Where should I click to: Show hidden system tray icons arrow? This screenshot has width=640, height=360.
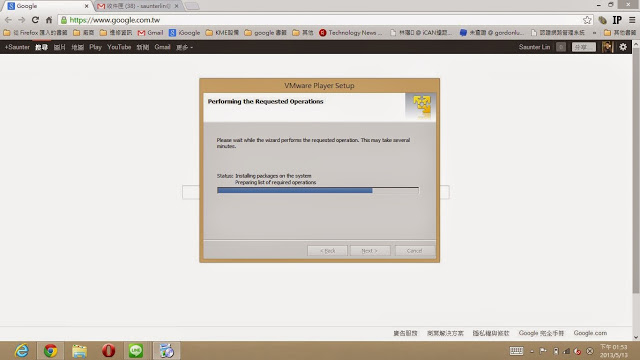pos(531,351)
